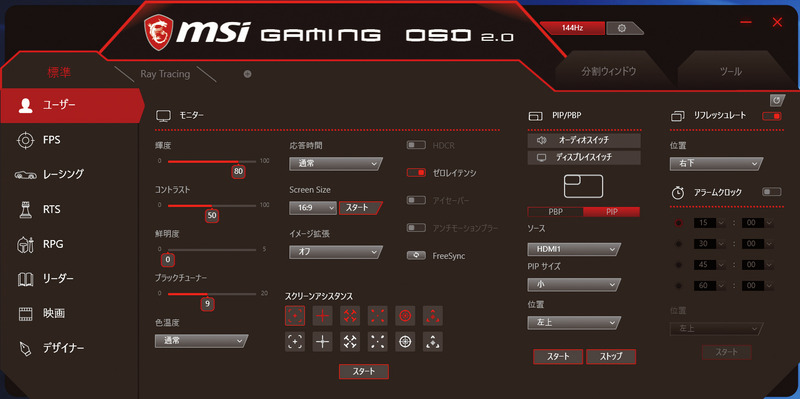This screenshot has width=800, height=399.
Task: Click the 144Hz refresh rate indicator
Action: pyautogui.click(x=572, y=28)
